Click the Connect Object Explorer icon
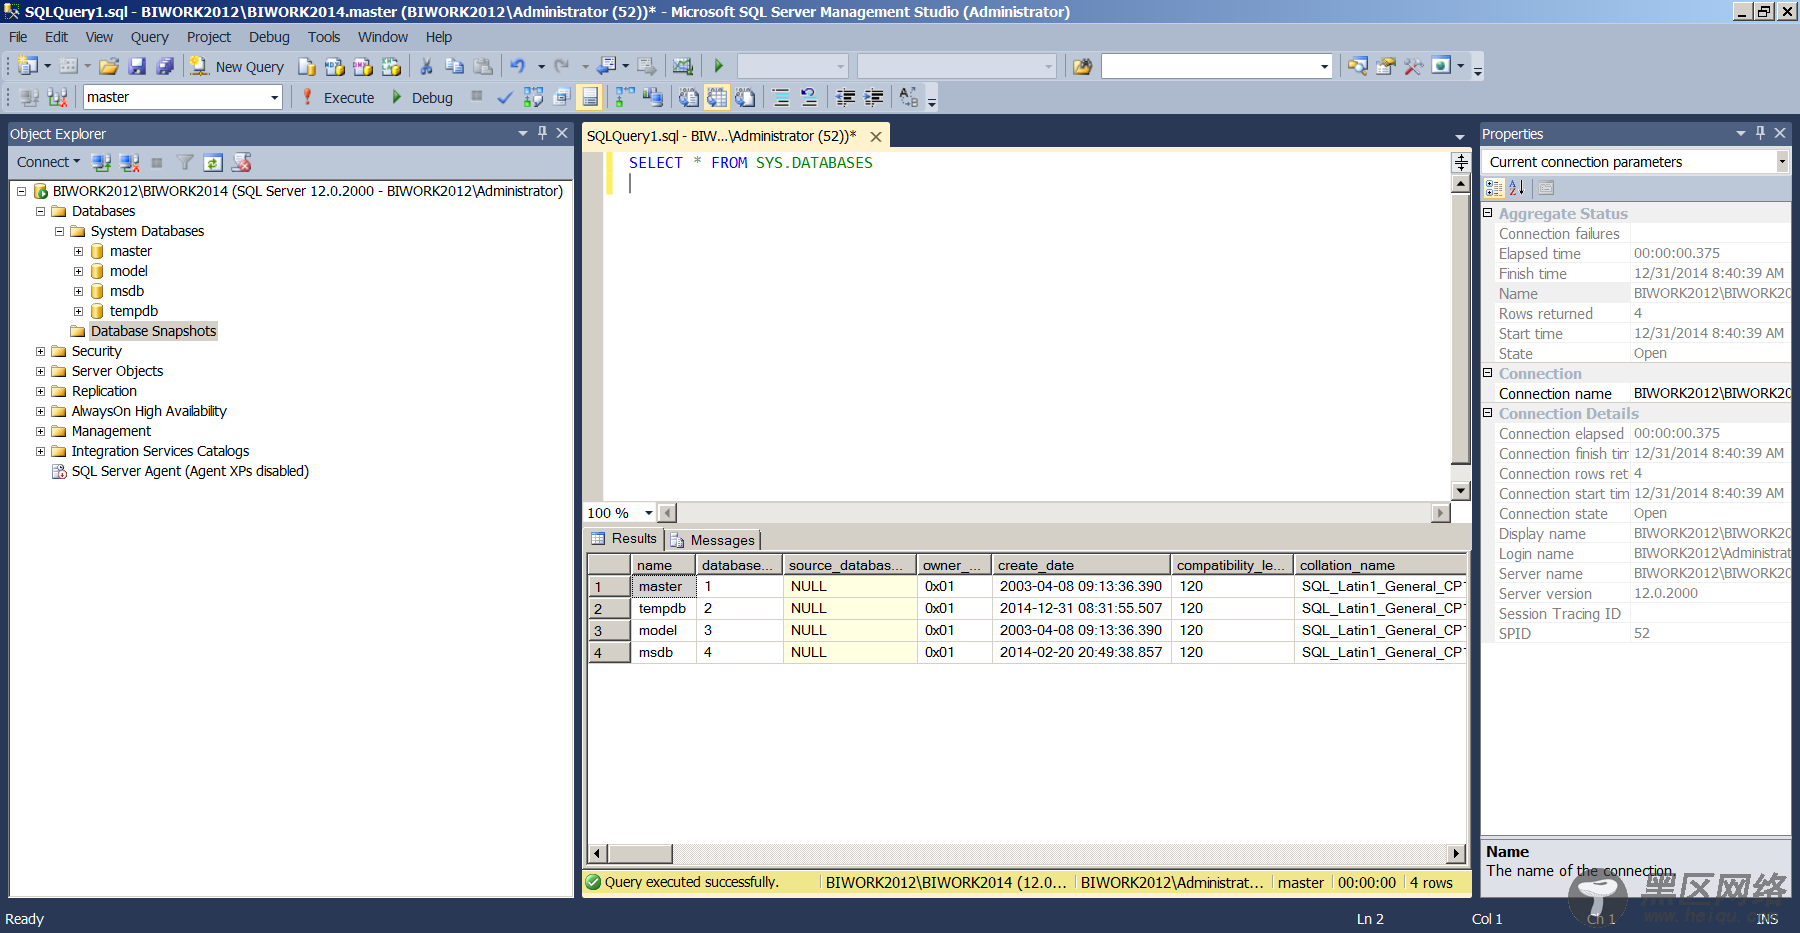 click(x=101, y=162)
